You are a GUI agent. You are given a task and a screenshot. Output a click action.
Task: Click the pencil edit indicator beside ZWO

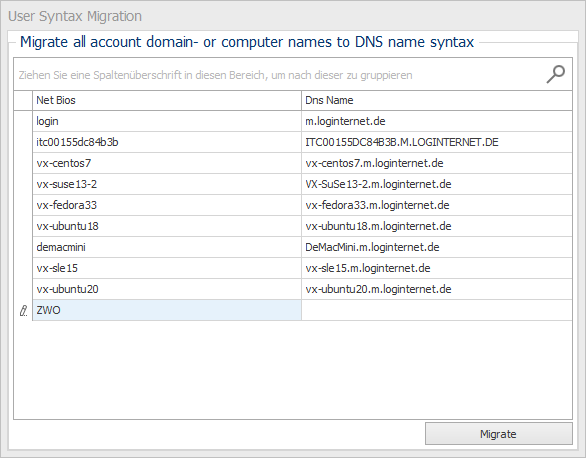pyautogui.click(x=23, y=310)
